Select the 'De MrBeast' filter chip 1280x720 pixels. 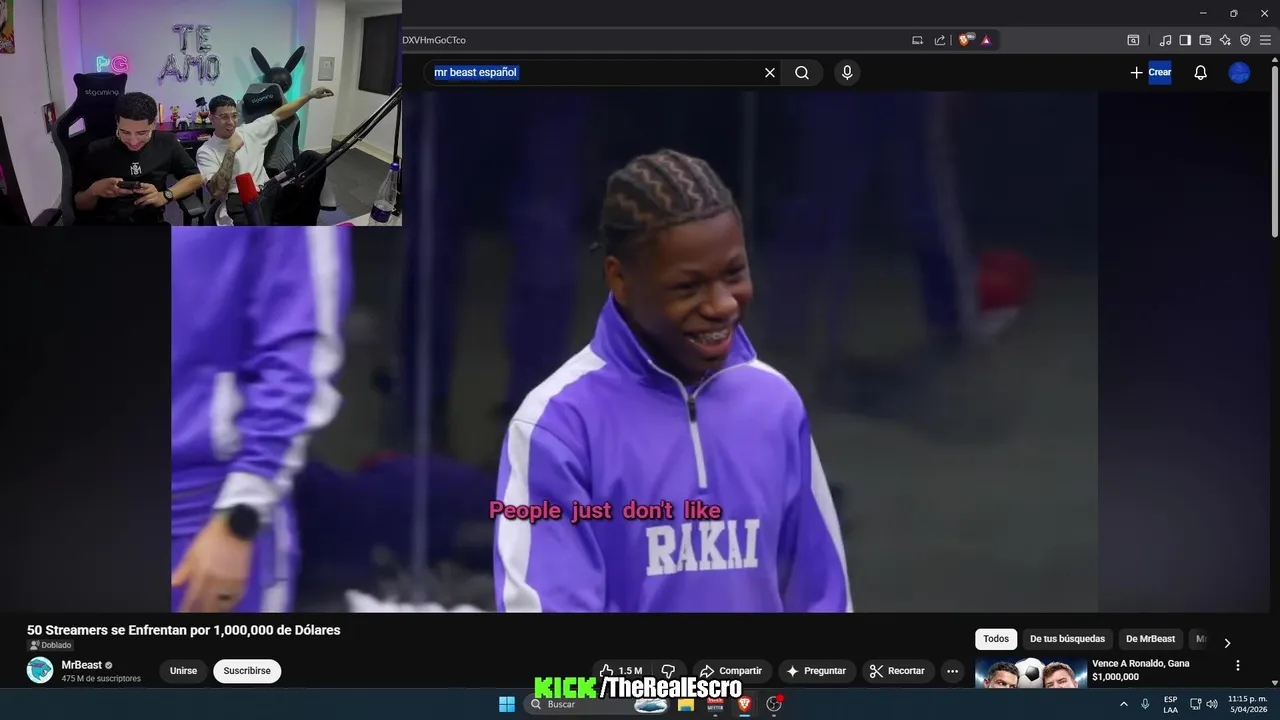point(1150,639)
